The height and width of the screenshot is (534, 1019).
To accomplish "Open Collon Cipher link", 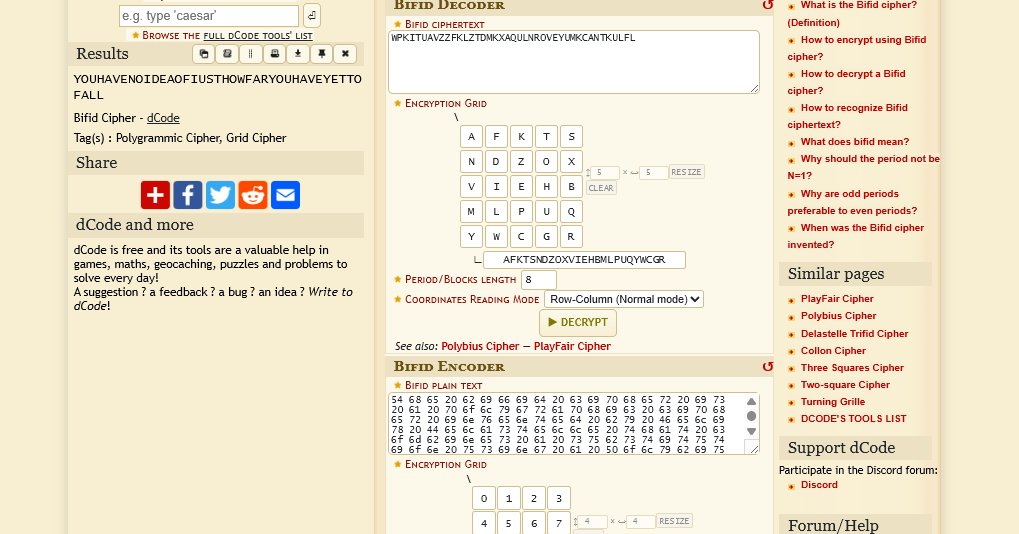I will [833, 350].
